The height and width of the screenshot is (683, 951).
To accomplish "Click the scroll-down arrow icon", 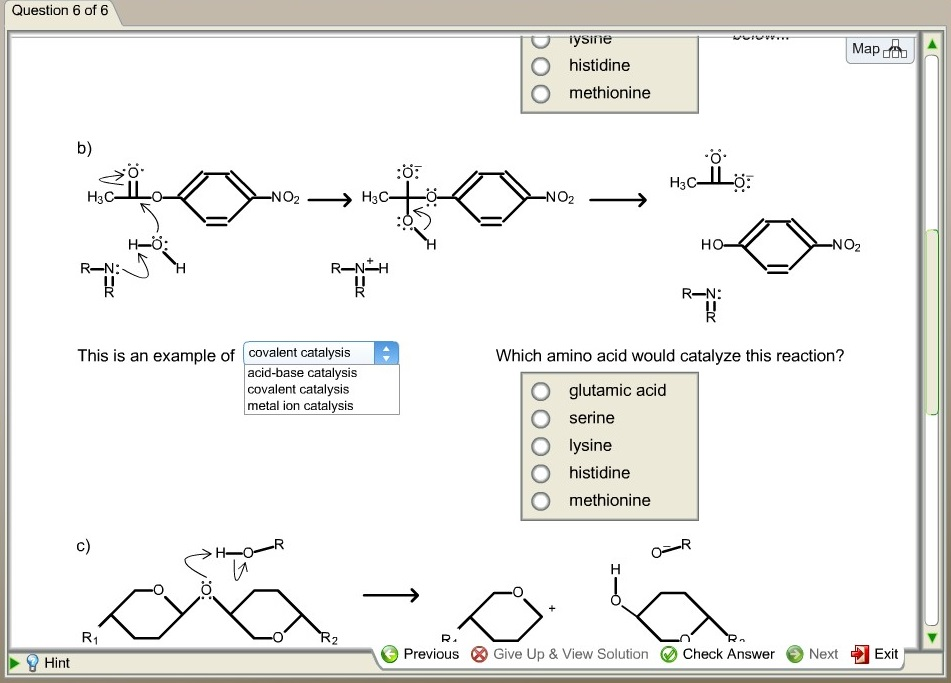I will tap(934, 636).
